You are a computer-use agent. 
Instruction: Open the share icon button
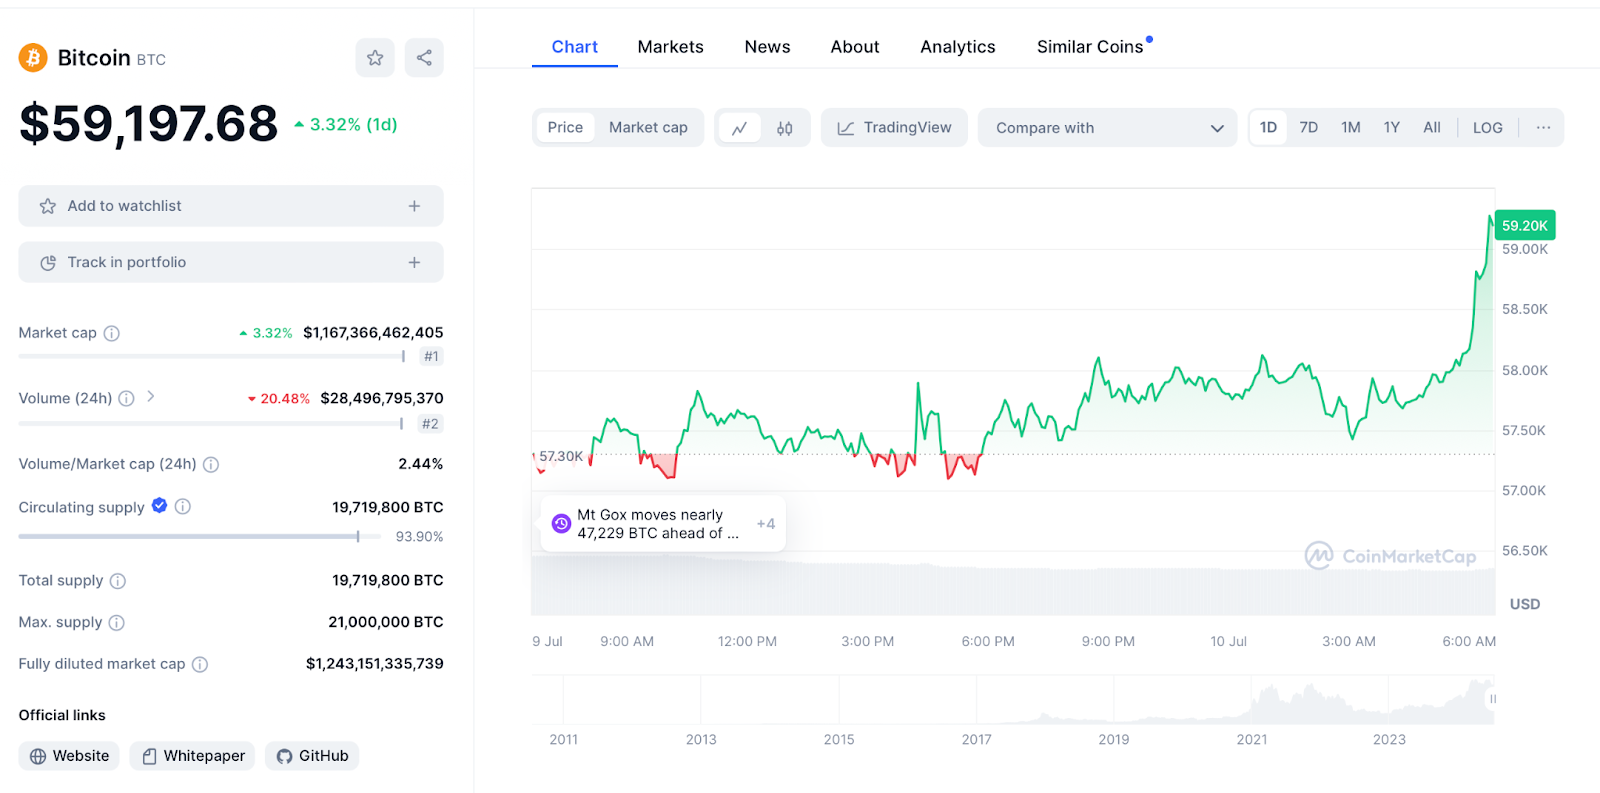(424, 58)
